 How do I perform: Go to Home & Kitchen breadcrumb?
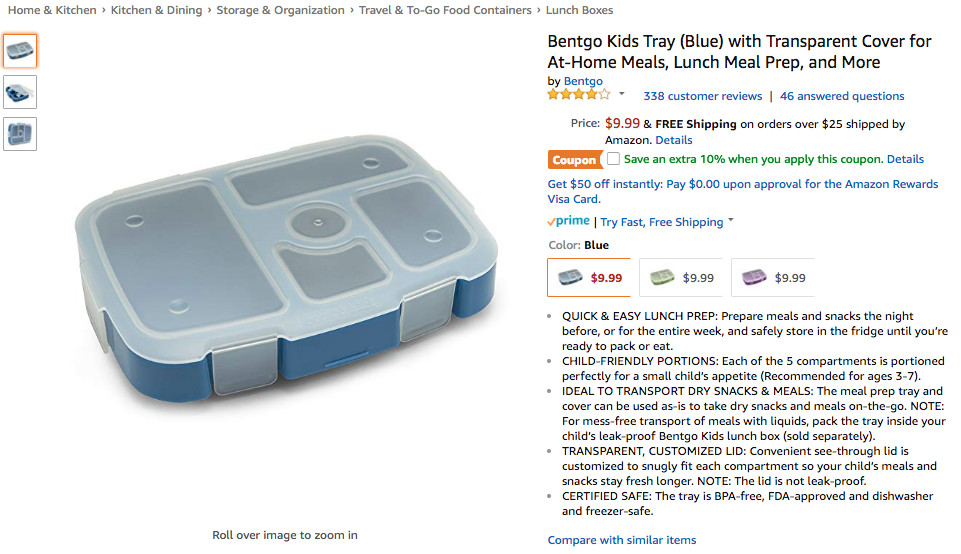pos(52,10)
